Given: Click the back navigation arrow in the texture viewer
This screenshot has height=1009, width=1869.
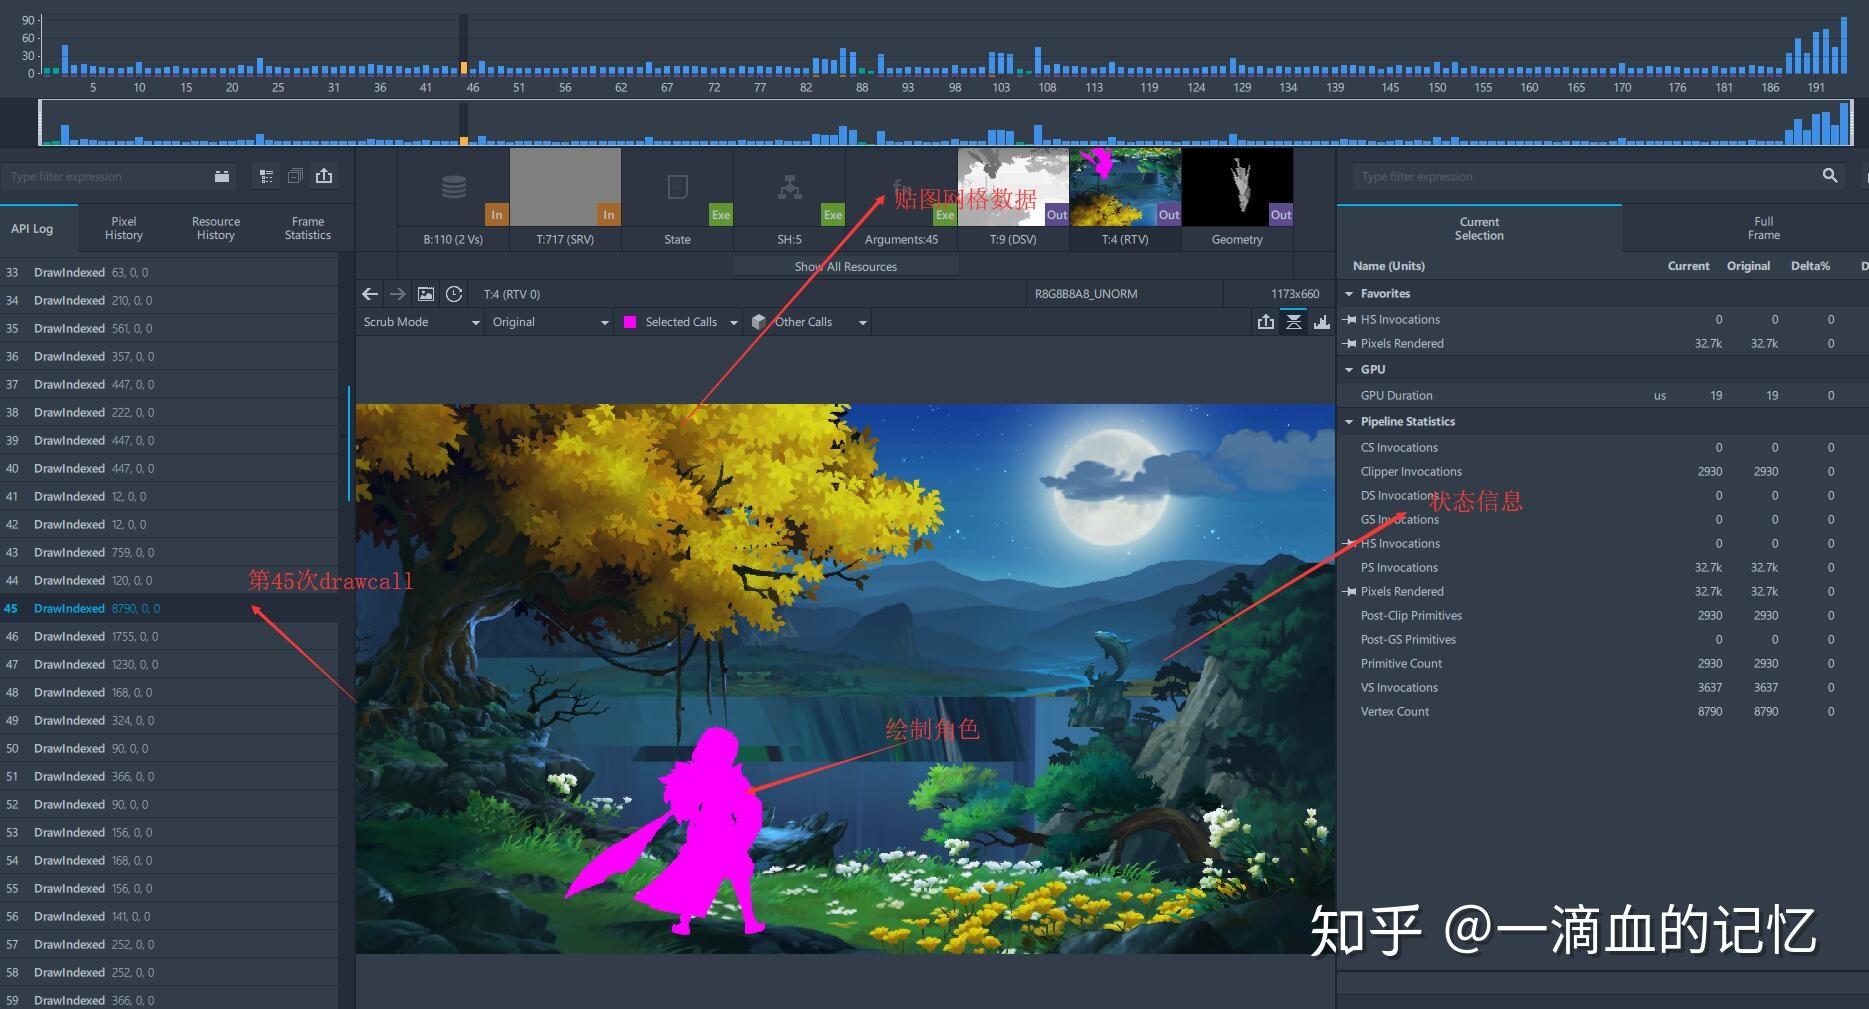Looking at the screenshot, I should (370, 293).
